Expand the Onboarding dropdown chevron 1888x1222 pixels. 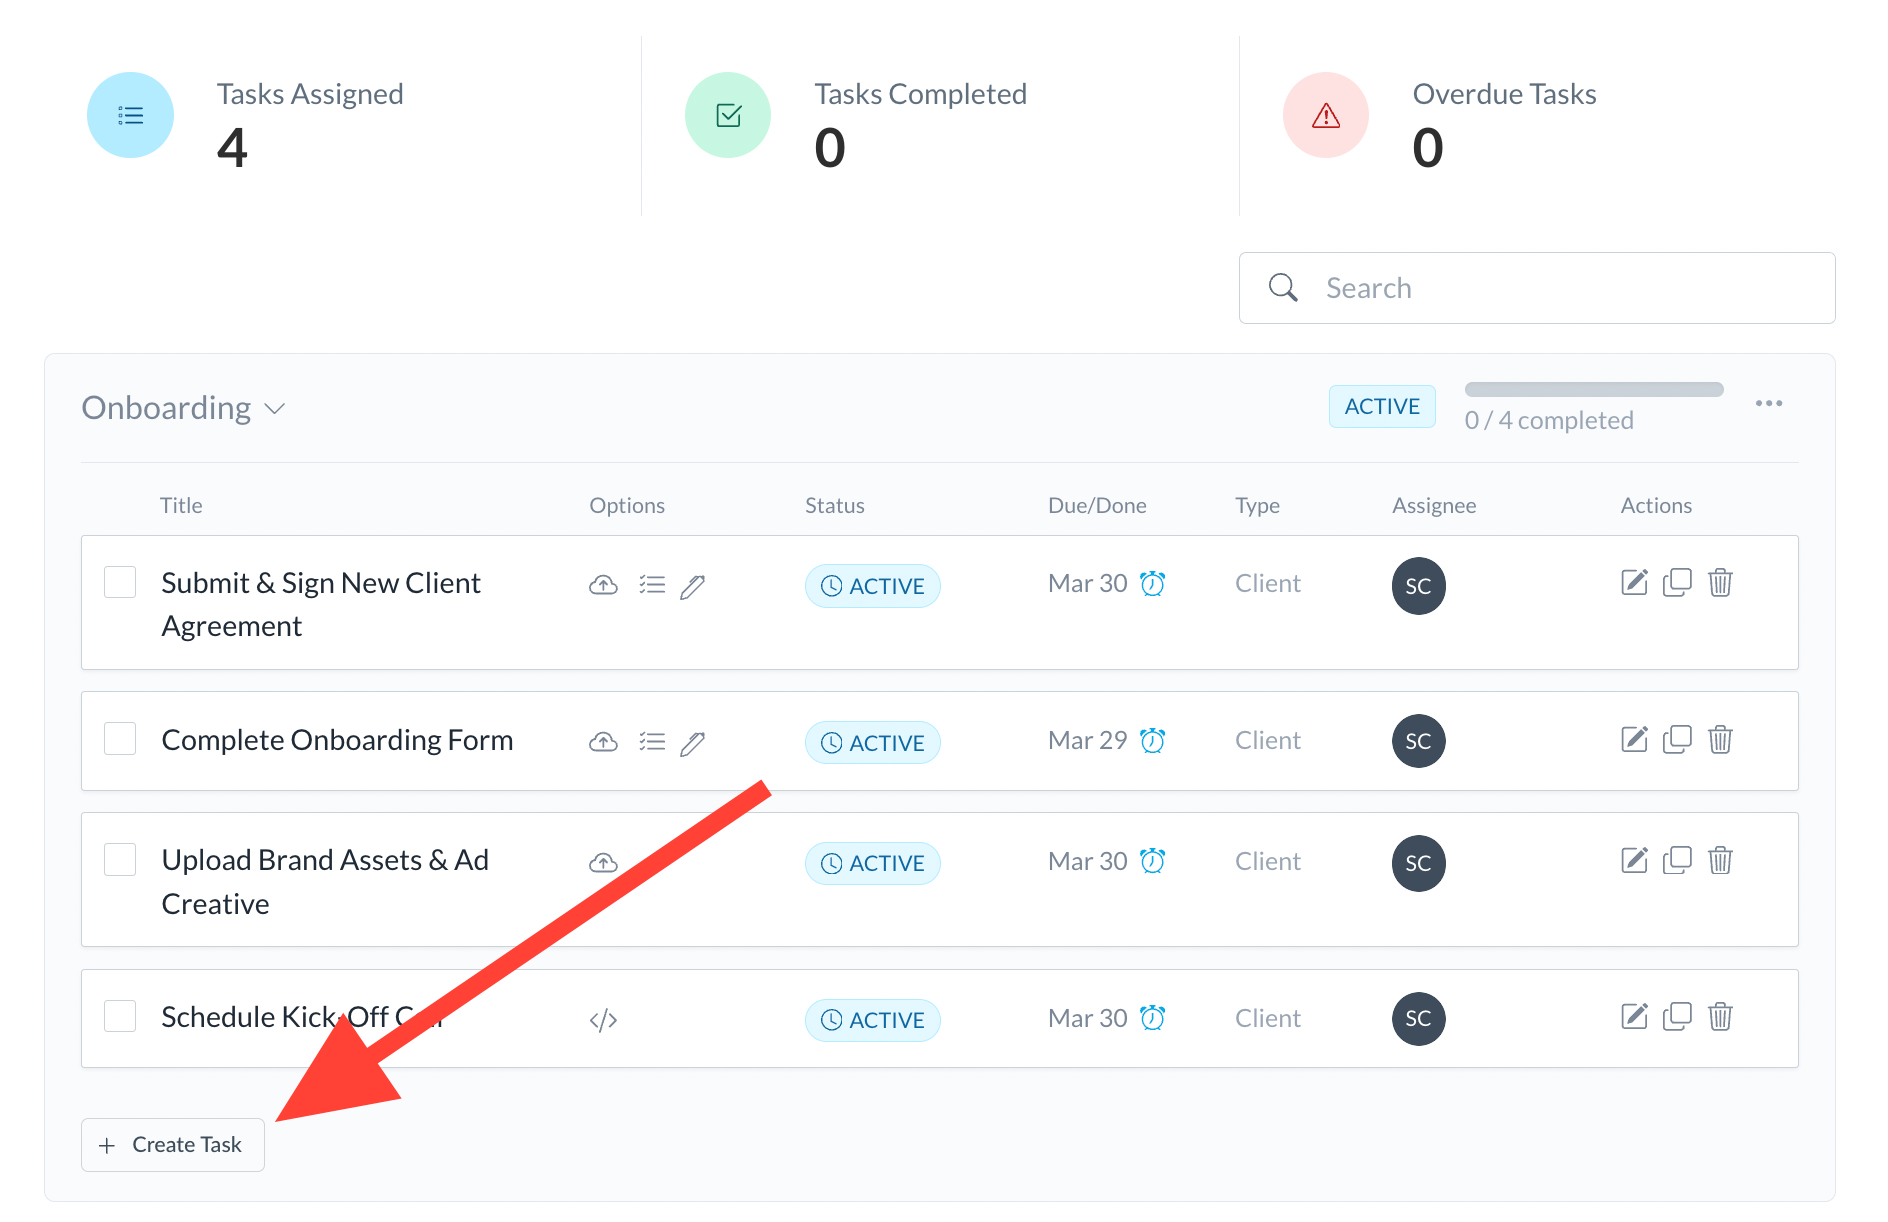point(275,409)
